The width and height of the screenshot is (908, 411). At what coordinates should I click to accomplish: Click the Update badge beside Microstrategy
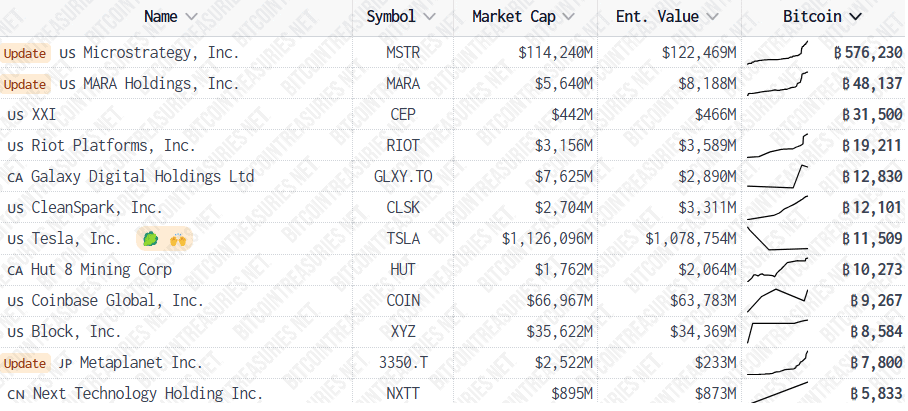click(x=24, y=53)
